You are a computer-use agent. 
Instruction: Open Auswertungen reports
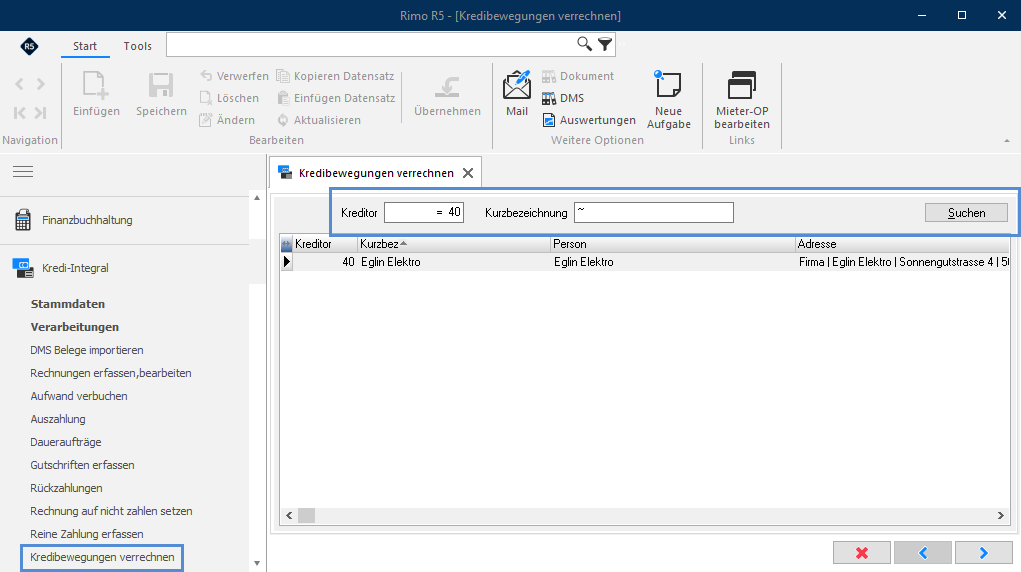(x=589, y=121)
